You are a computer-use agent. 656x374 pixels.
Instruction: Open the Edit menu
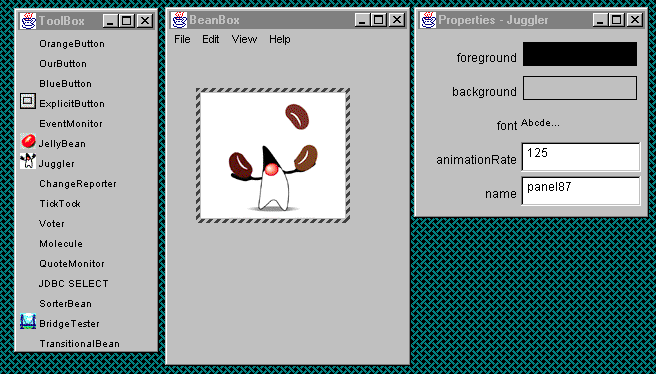[x=210, y=39]
